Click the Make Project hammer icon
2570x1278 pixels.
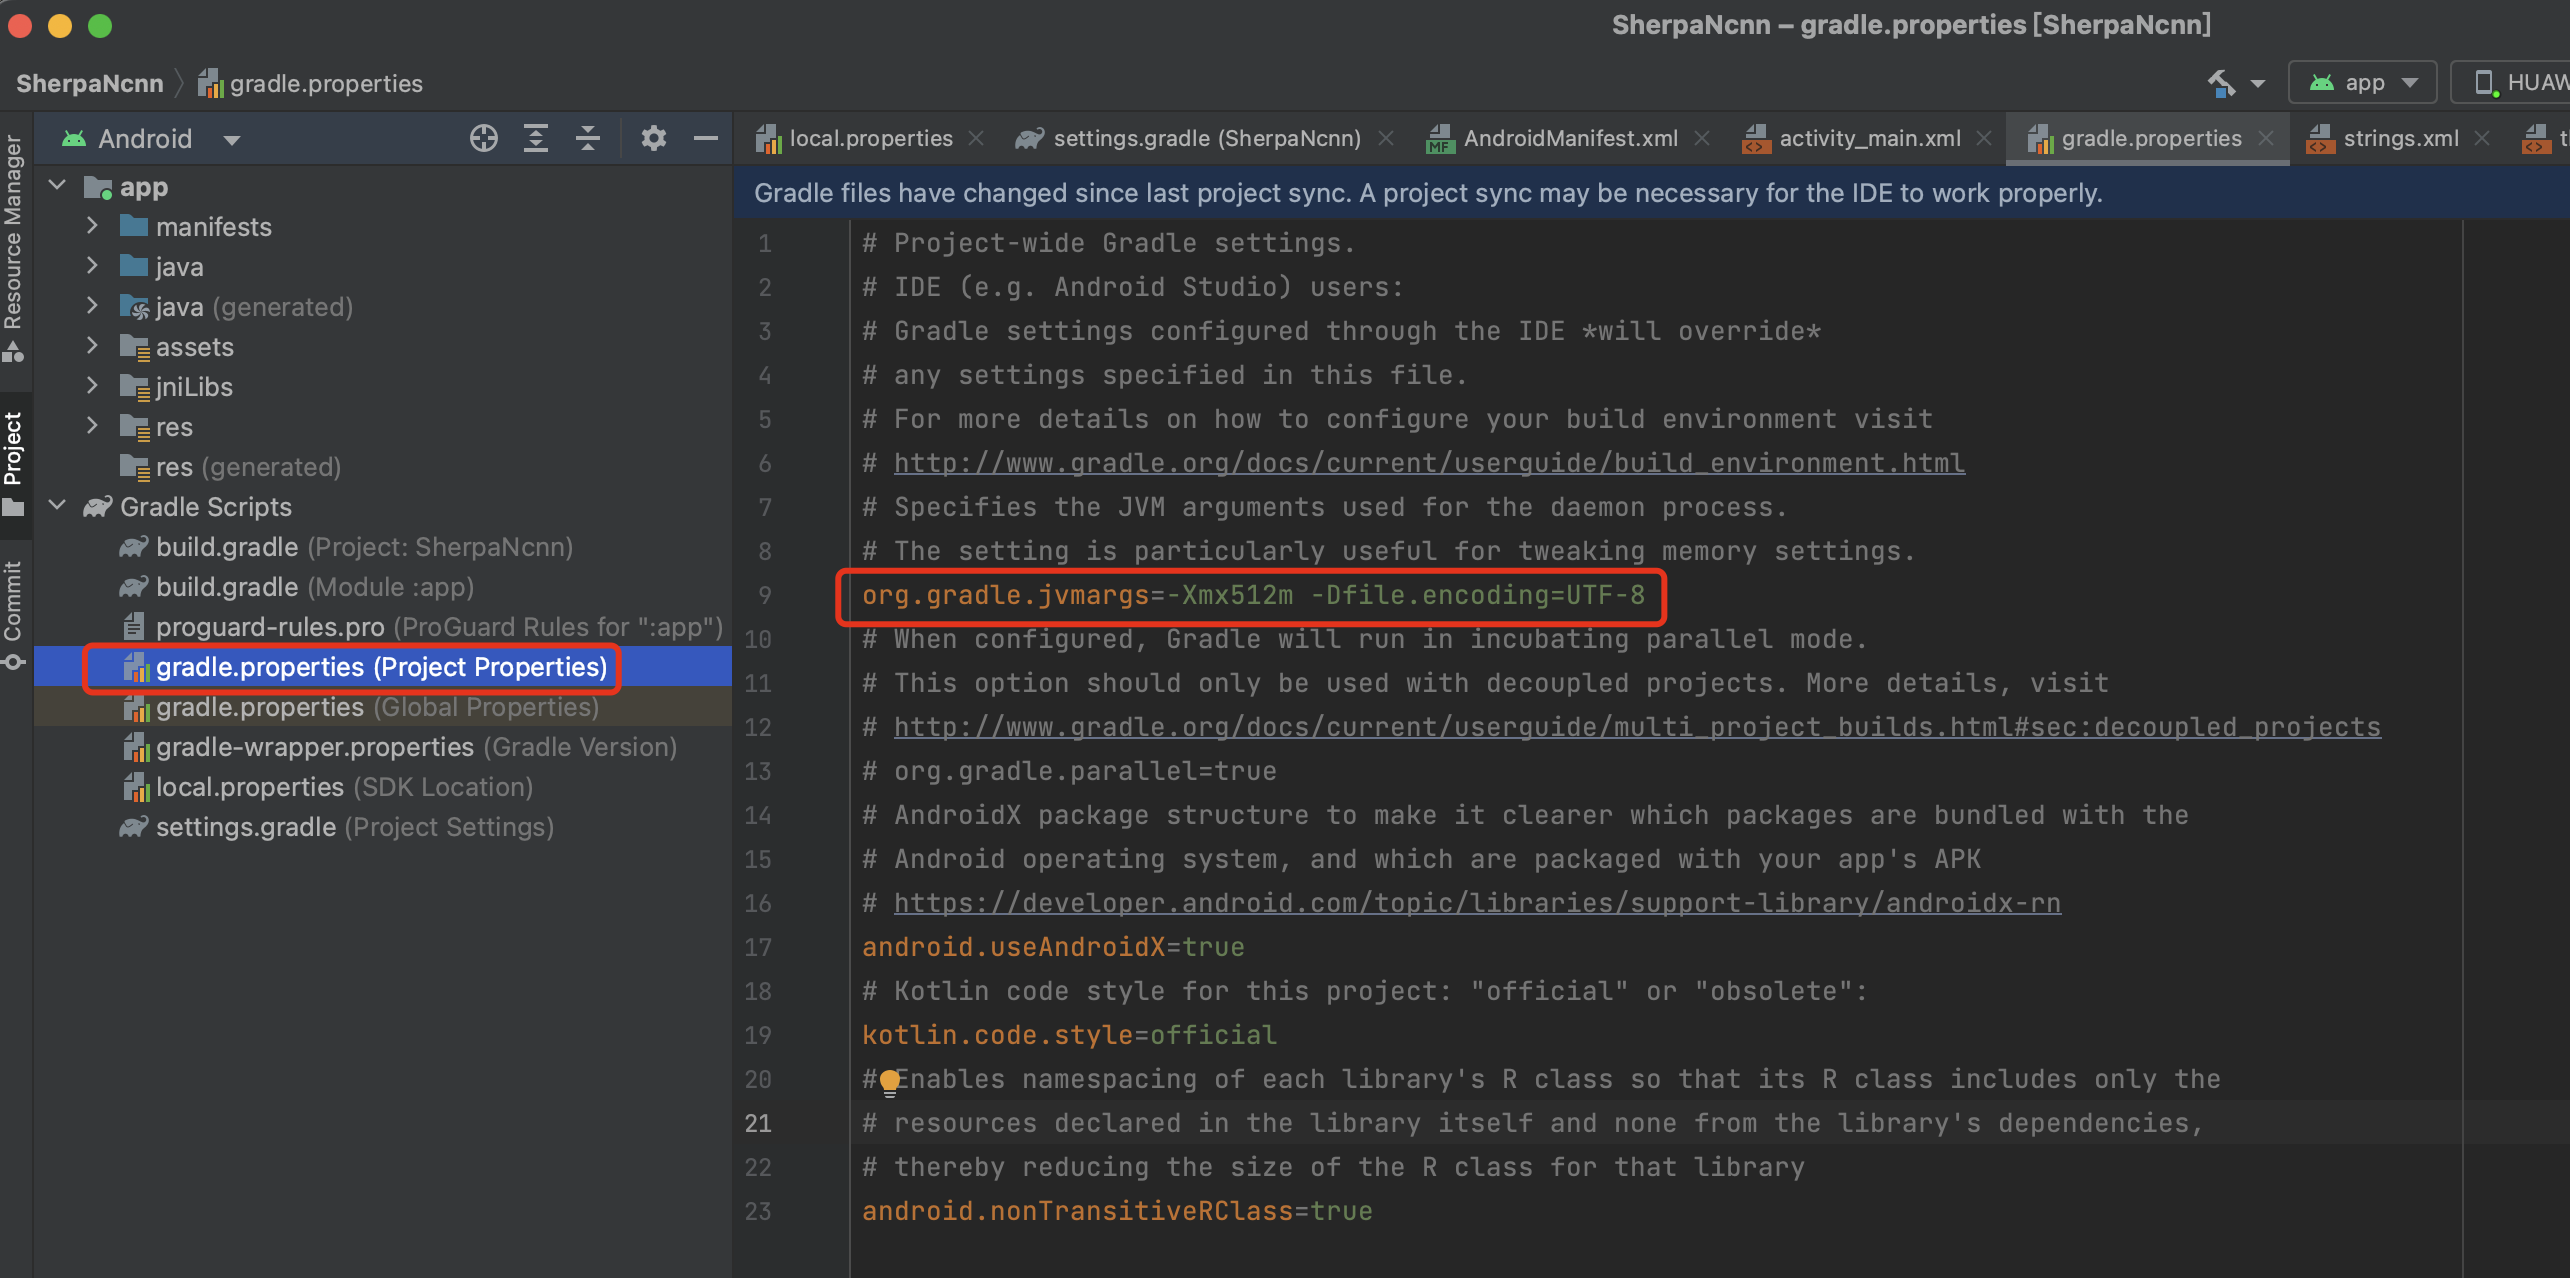2221,83
